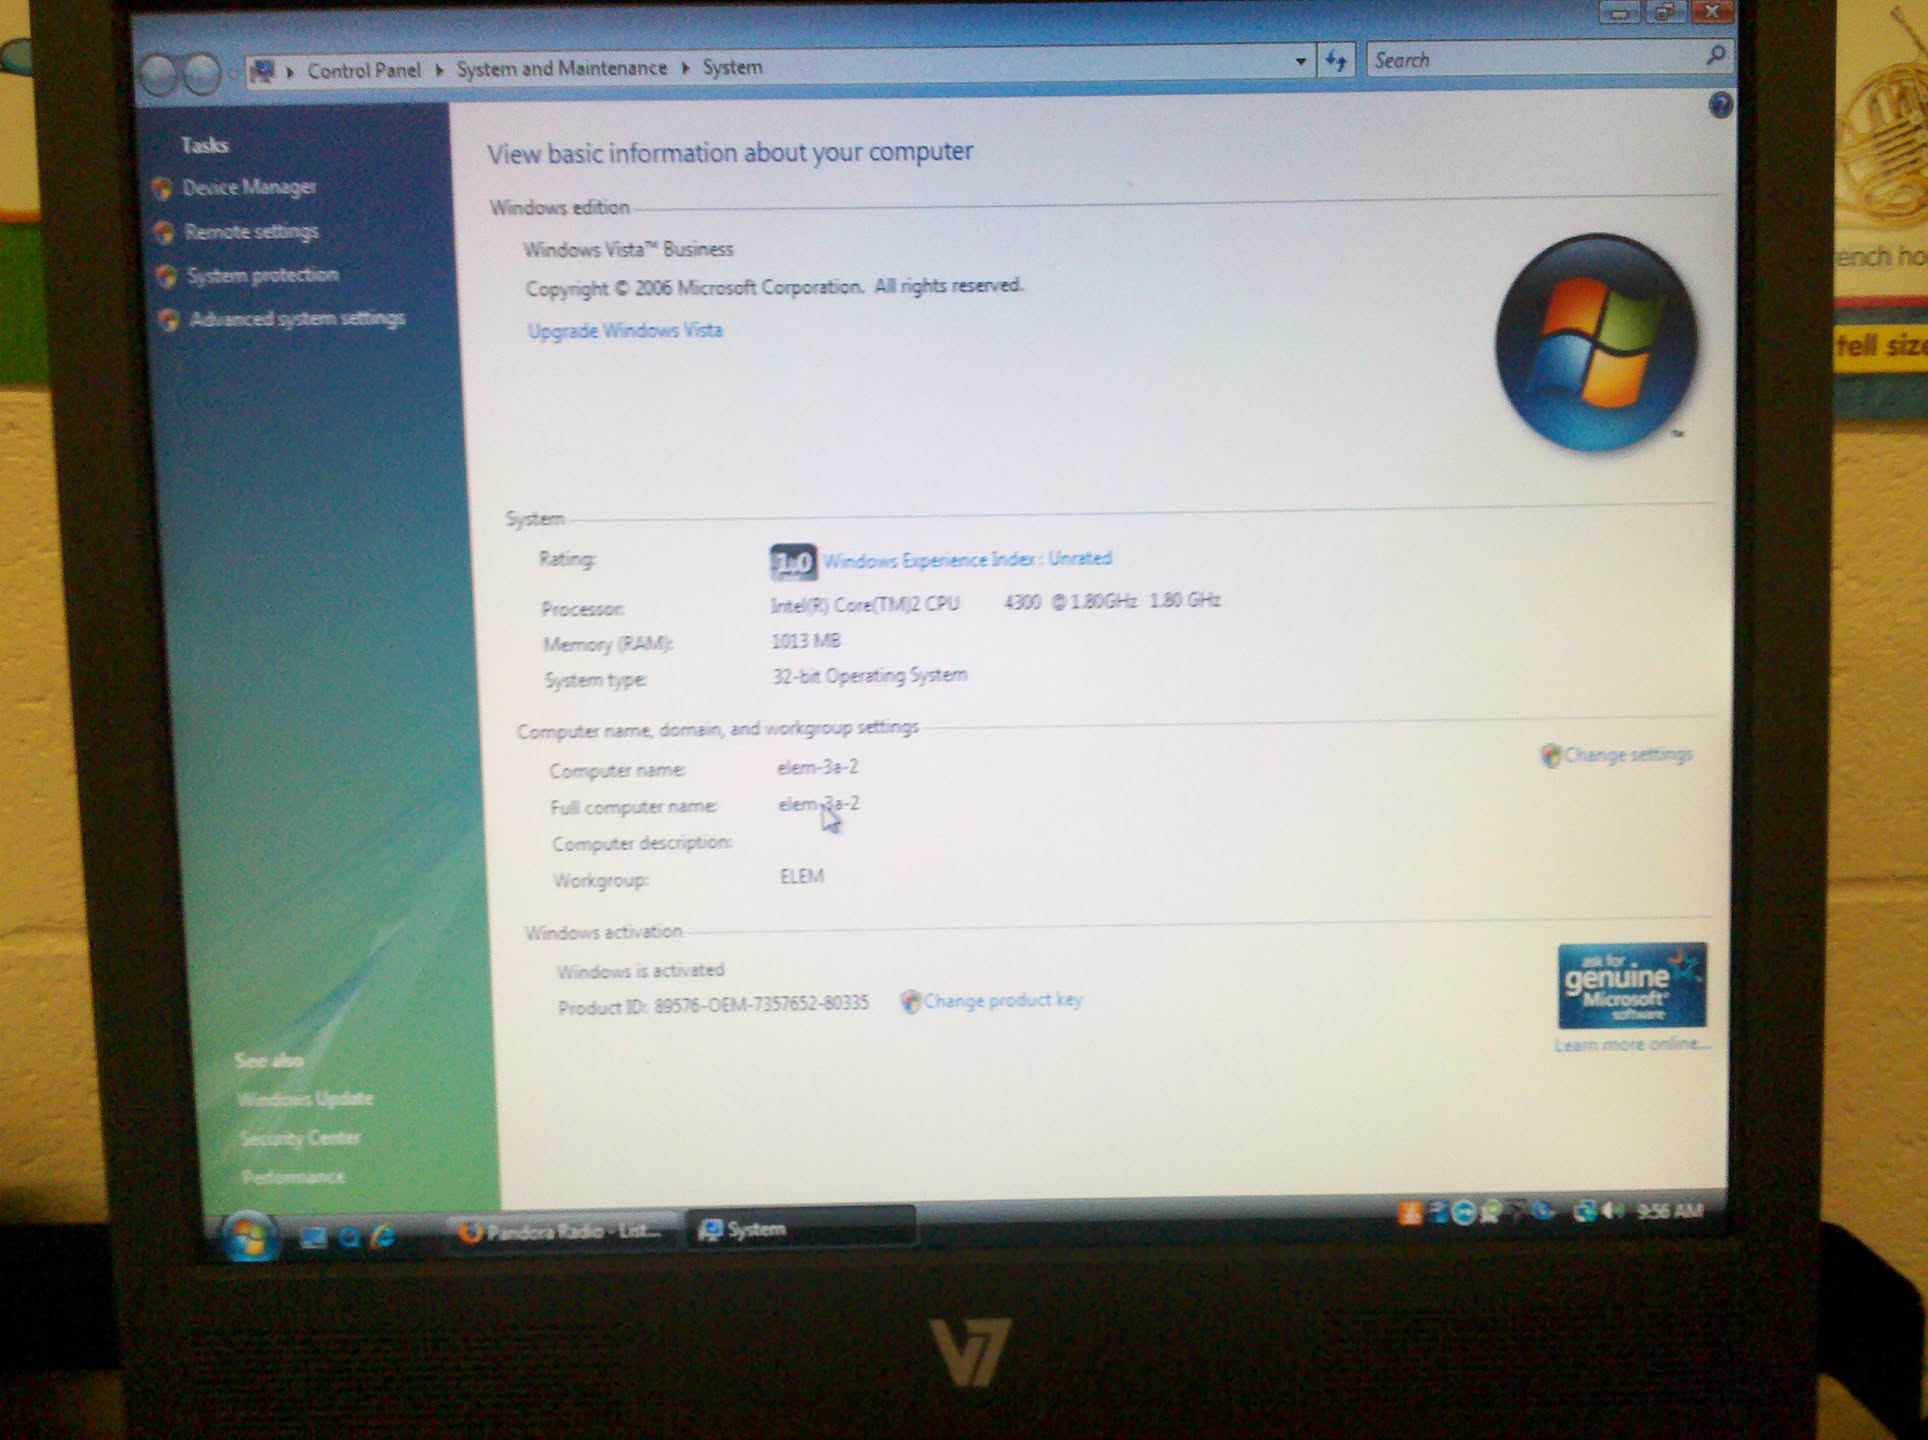Click the volume speaker tray icon
Image resolution: width=1928 pixels, height=1440 pixels.
(1611, 1212)
